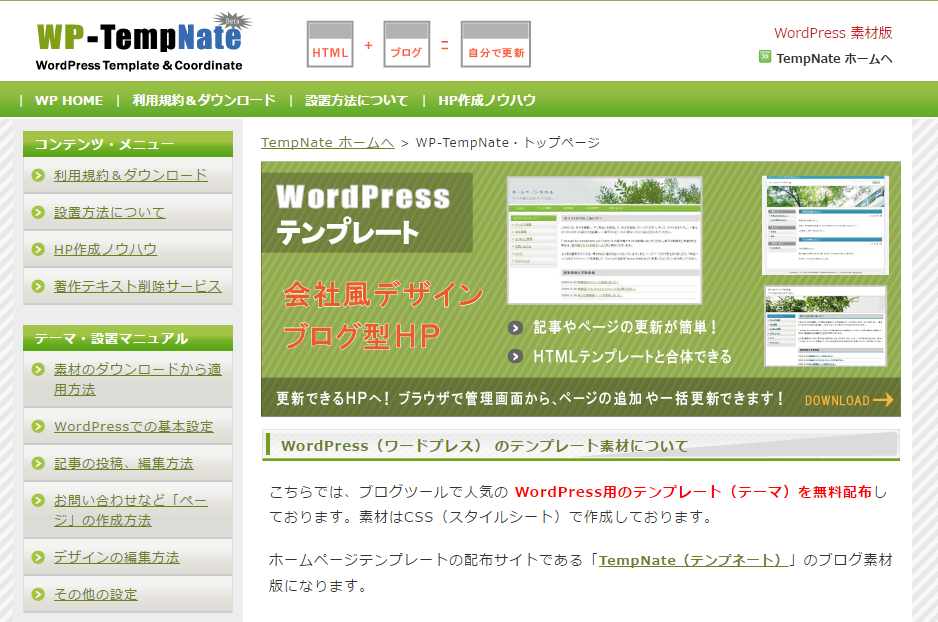Click the arrow bullet next to 記事やページの更新が簡単
This screenshot has height=622, width=938.
(x=516, y=326)
